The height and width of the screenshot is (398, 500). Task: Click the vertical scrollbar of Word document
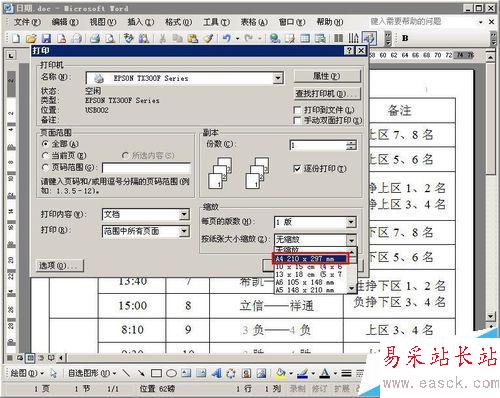(x=490, y=187)
